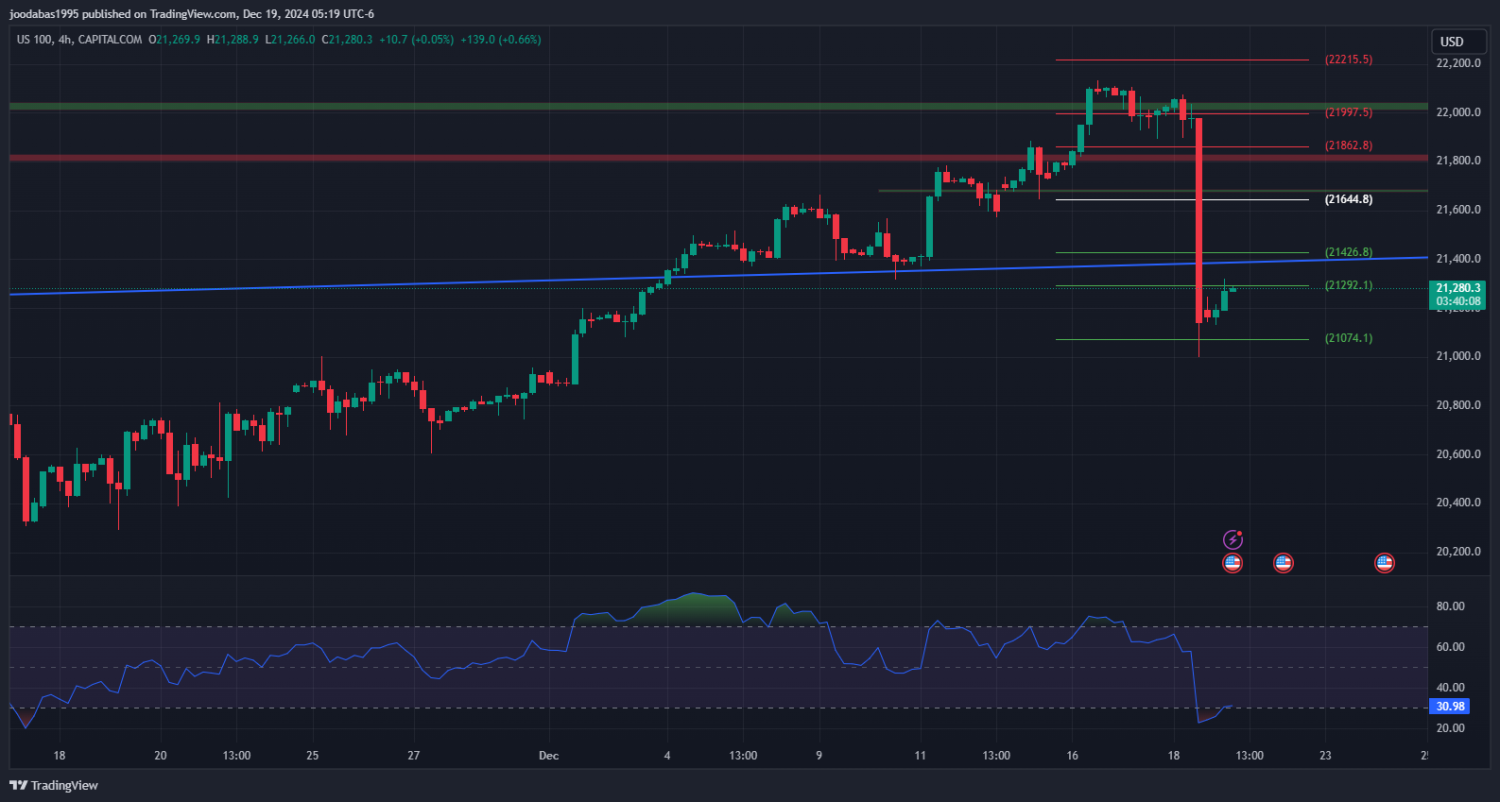Click the open value O21,269.9
The width and height of the screenshot is (1500, 802).
coord(174,39)
